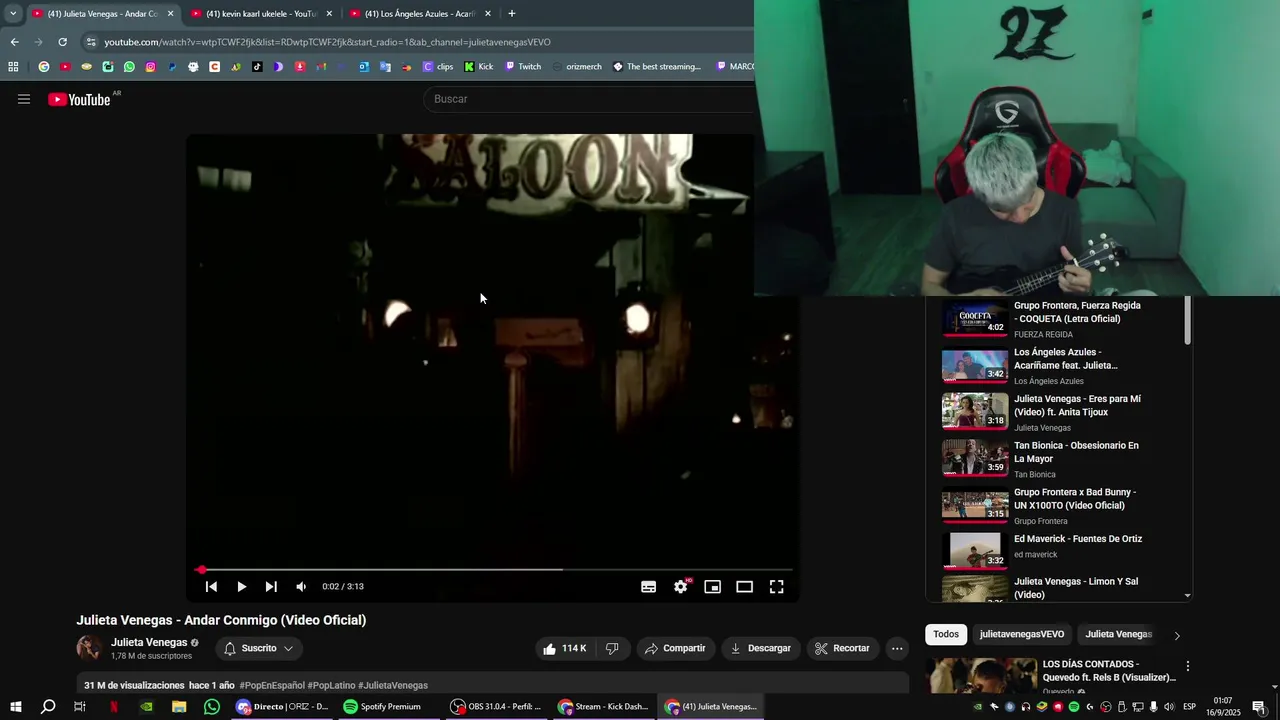Viewport: 1280px width, 720px height.
Task: Open the notification center icon
Action: click(1259, 706)
